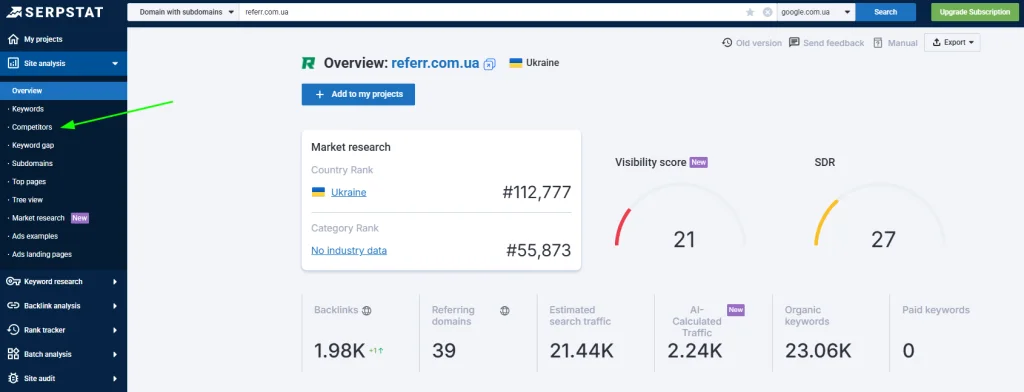Open domain in new window icon beside referr.com.ua
The height and width of the screenshot is (392, 1024).
490,64
